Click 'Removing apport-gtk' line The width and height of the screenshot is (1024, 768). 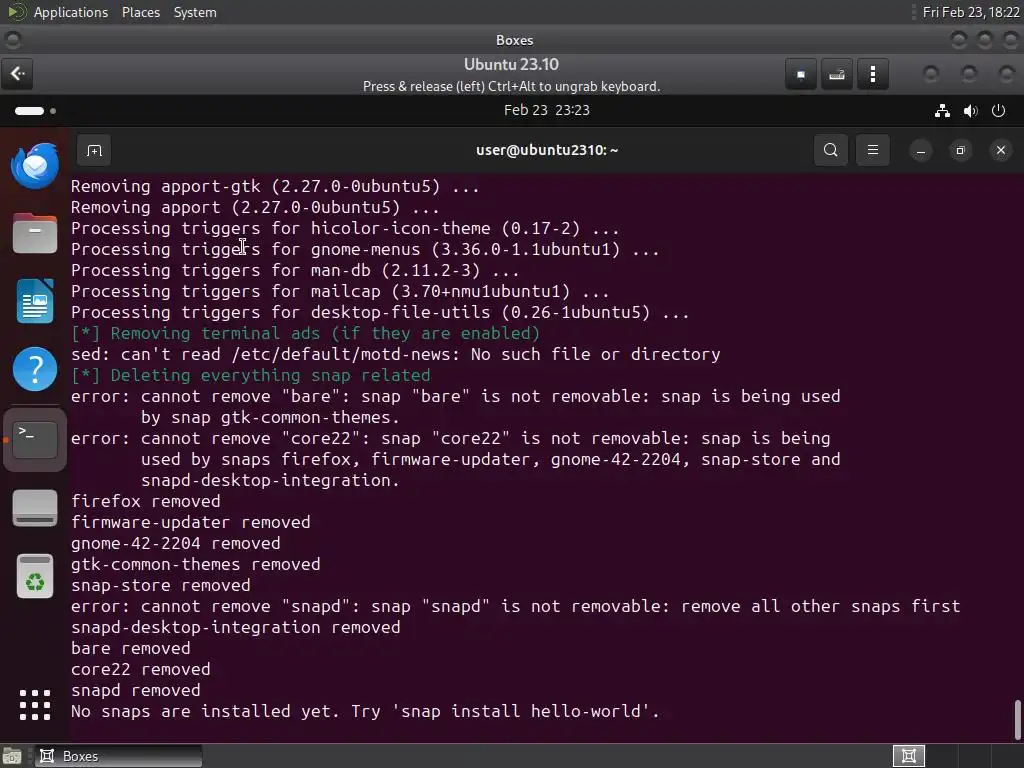point(275,187)
